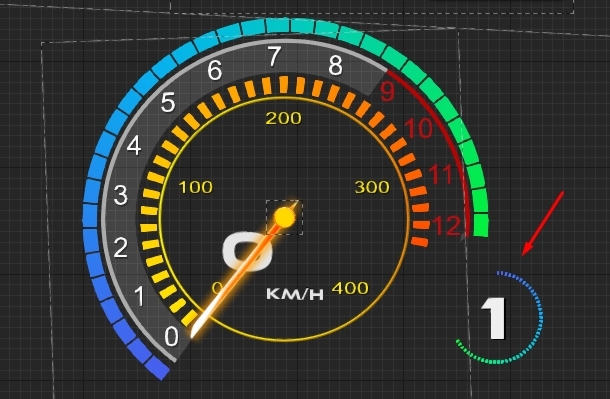Click the red RPM number 10
The height and width of the screenshot is (399, 610).
[x=419, y=128]
